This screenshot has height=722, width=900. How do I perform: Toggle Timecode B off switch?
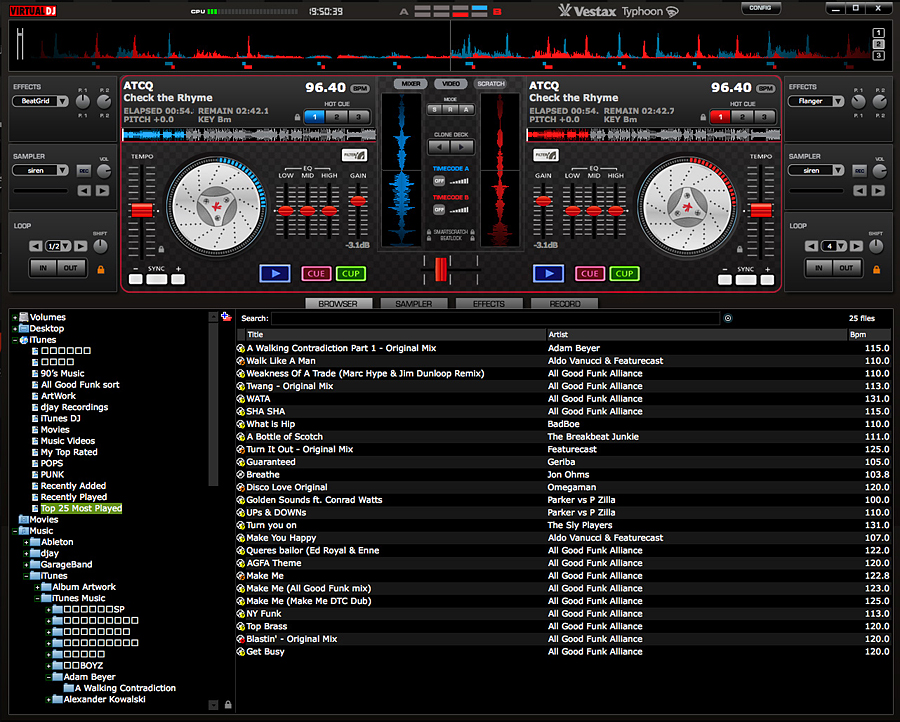click(x=438, y=210)
